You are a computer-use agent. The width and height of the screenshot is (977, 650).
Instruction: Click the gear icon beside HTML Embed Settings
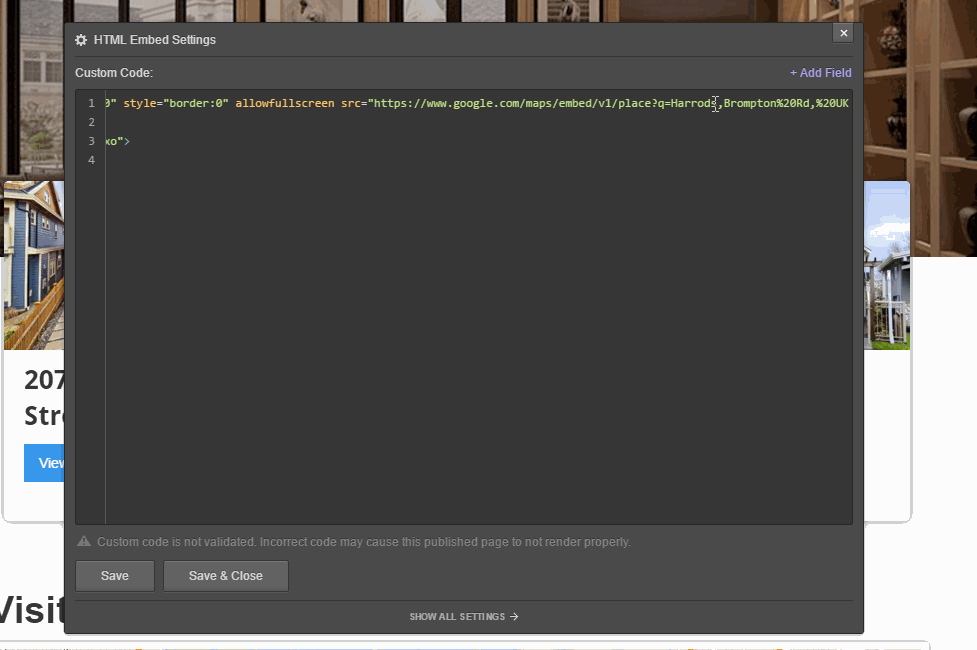pos(81,40)
